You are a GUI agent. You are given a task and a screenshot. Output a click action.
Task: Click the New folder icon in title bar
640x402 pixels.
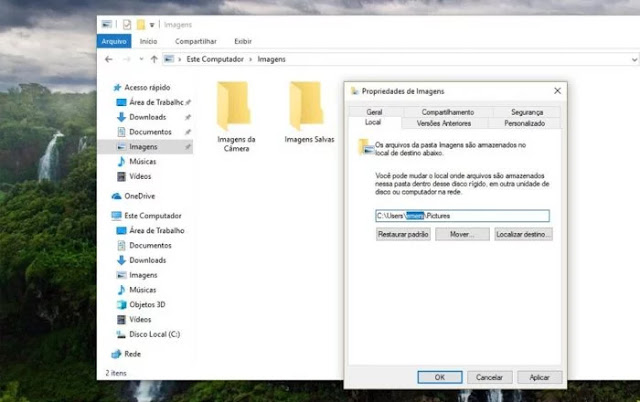click(141, 25)
